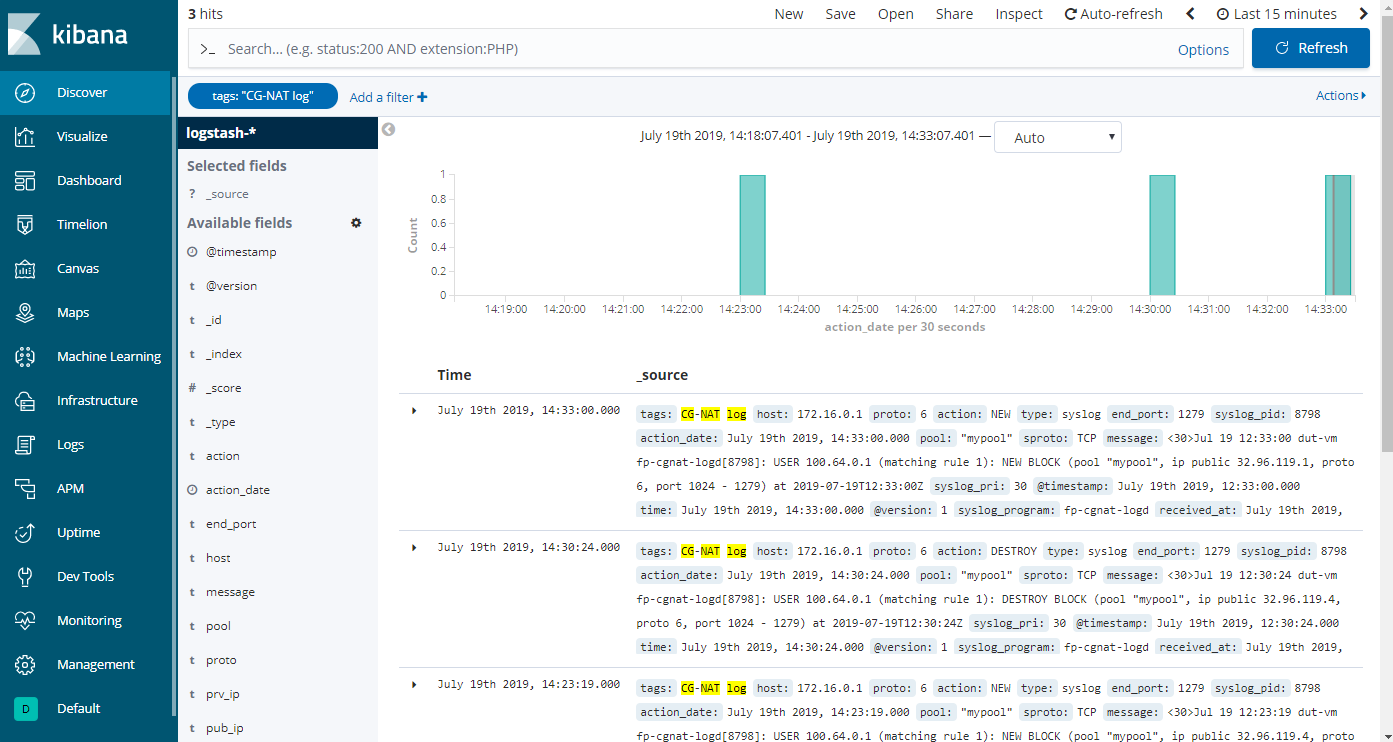The height and width of the screenshot is (742, 1393).
Task: Open the Actions filter menu
Action: [x=1341, y=96]
